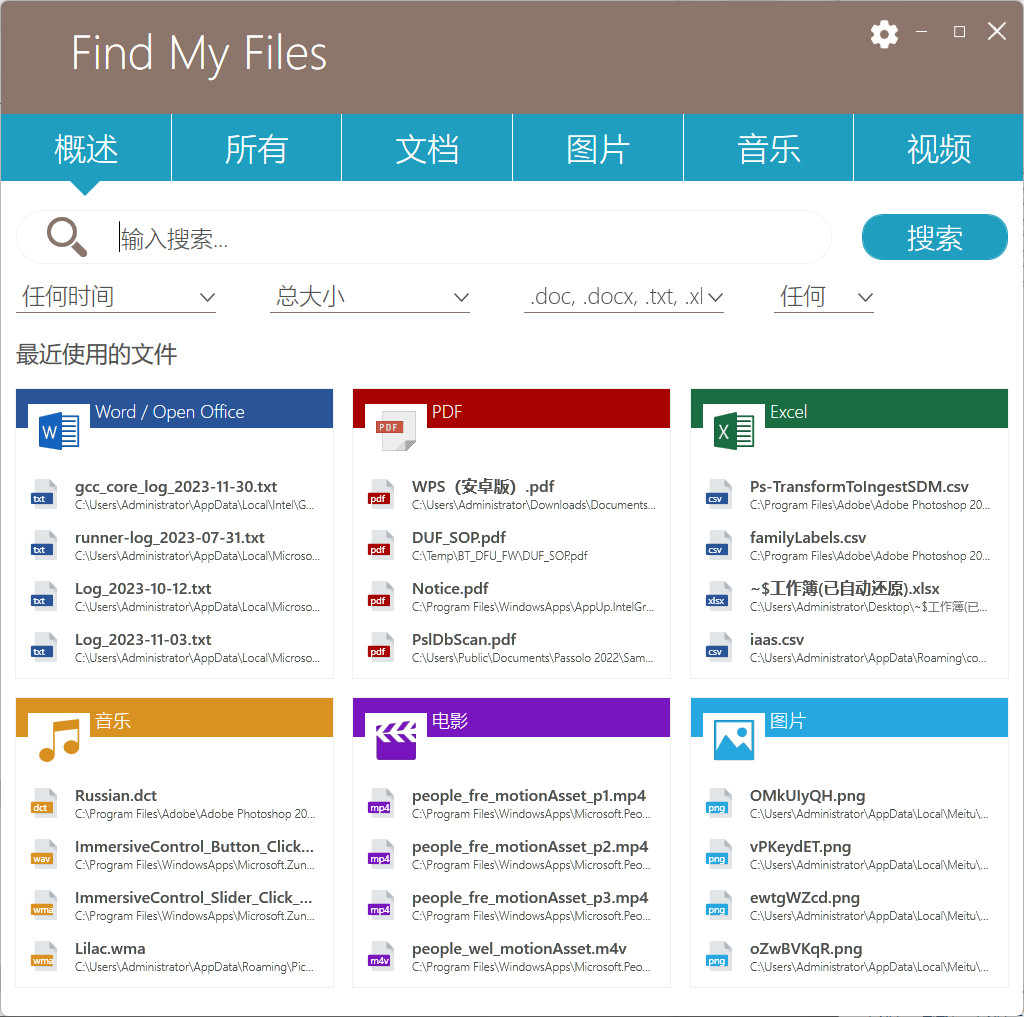1024x1017 pixels.
Task: Switch to the 音乐 music tab
Action: click(x=768, y=148)
